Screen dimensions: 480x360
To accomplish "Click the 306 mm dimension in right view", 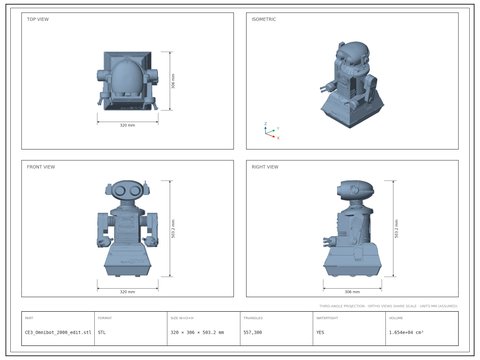I will [x=352, y=292].
